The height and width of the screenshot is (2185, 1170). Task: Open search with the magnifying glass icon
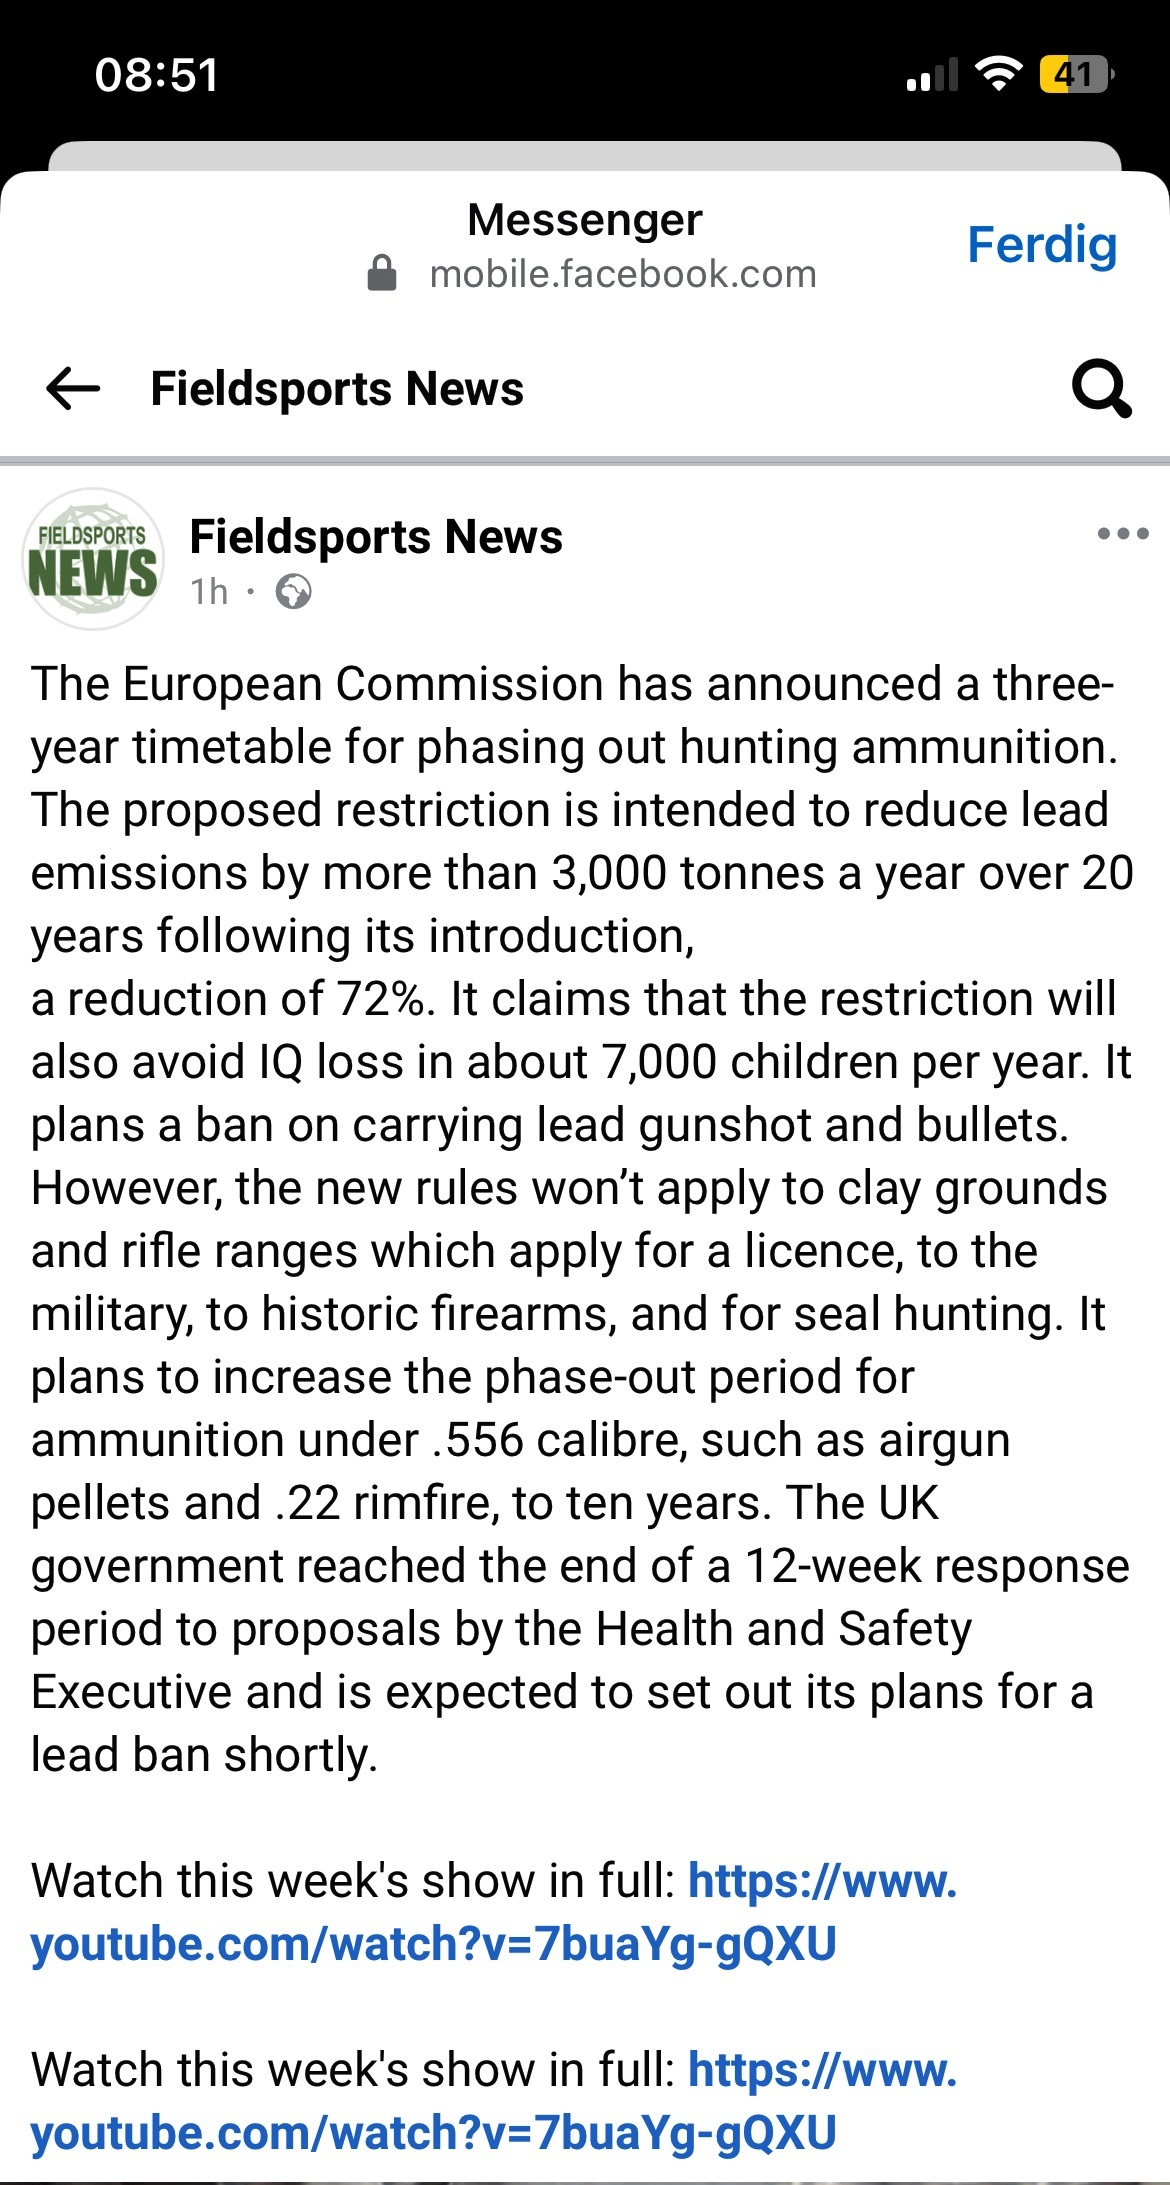pos(1101,388)
